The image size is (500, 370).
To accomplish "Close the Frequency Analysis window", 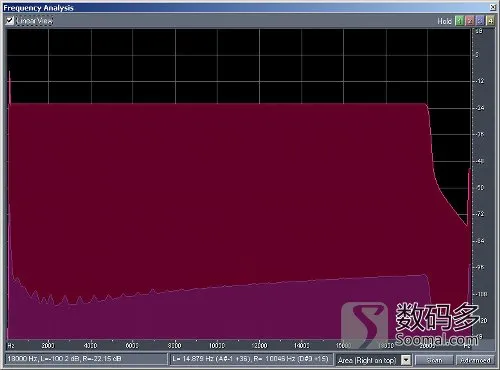I will coord(493,7).
